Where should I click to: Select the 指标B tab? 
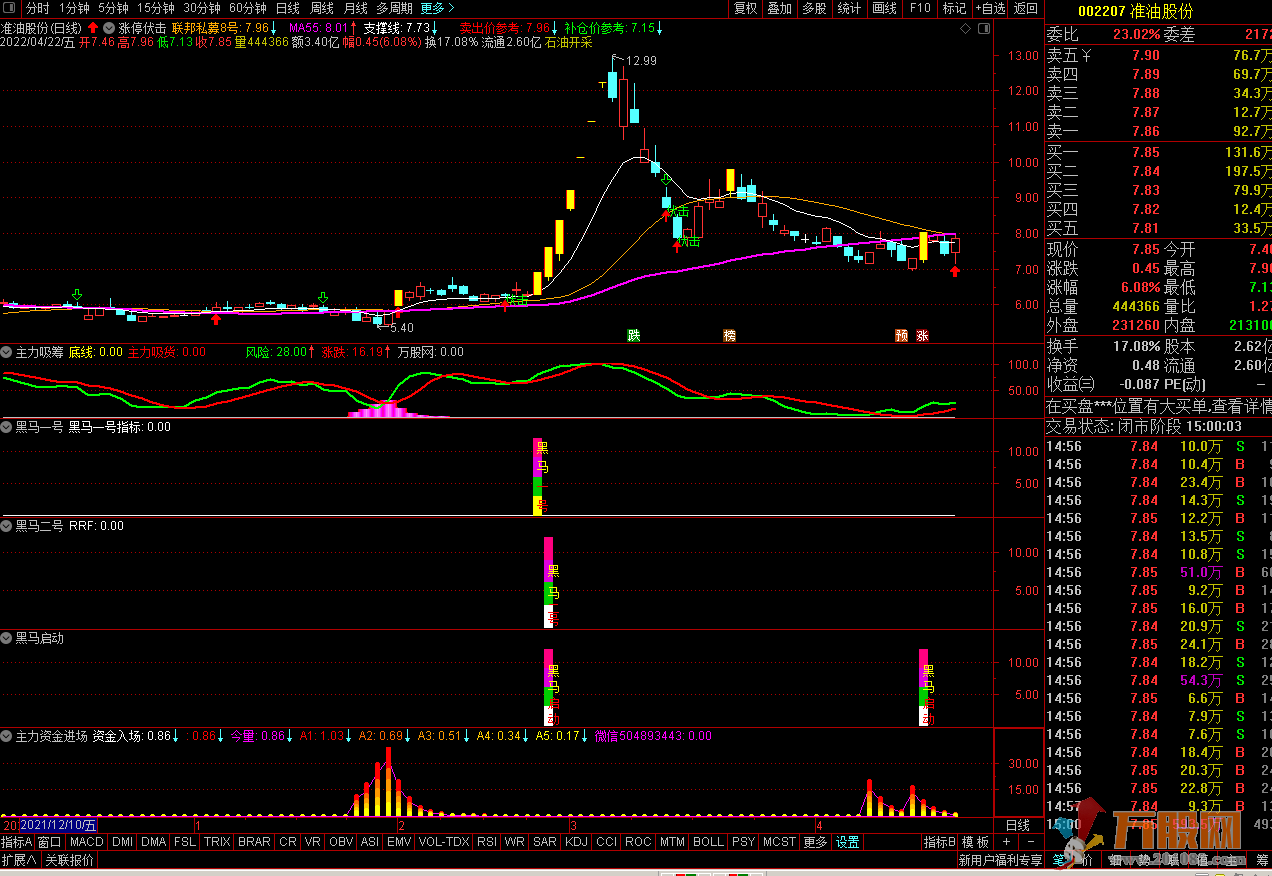click(939, 842)
